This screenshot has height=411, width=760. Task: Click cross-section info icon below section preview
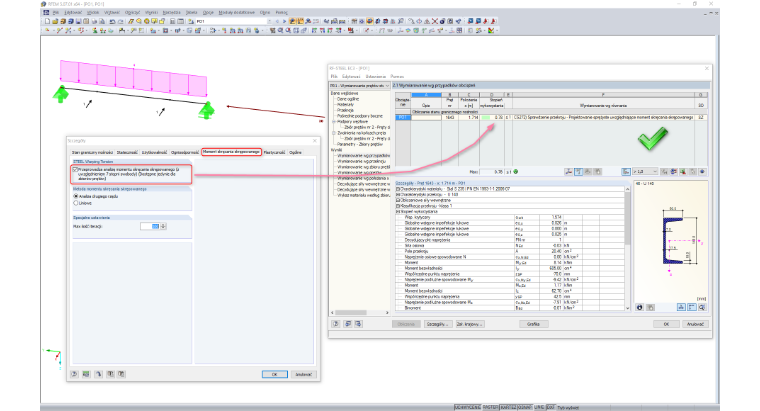pyautogui.click(x=640, y=307)
